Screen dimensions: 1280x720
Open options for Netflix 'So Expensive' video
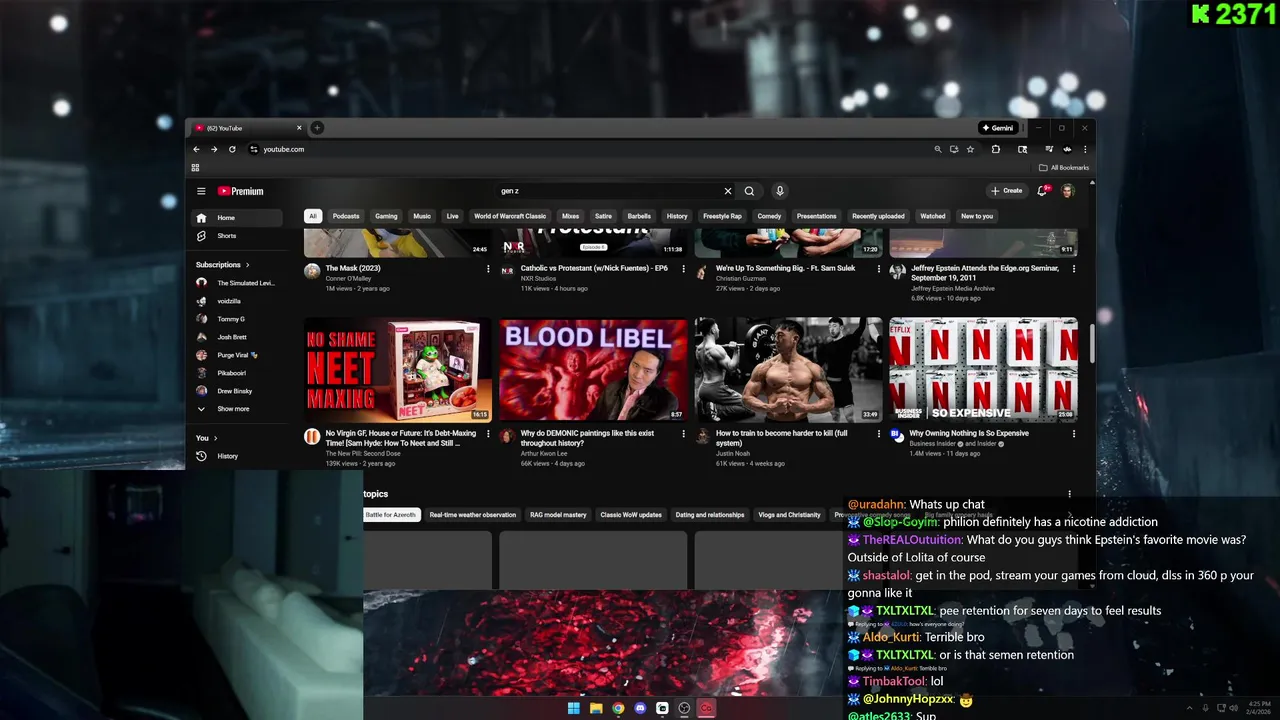pyautogui.click(x=1074, y=434)
